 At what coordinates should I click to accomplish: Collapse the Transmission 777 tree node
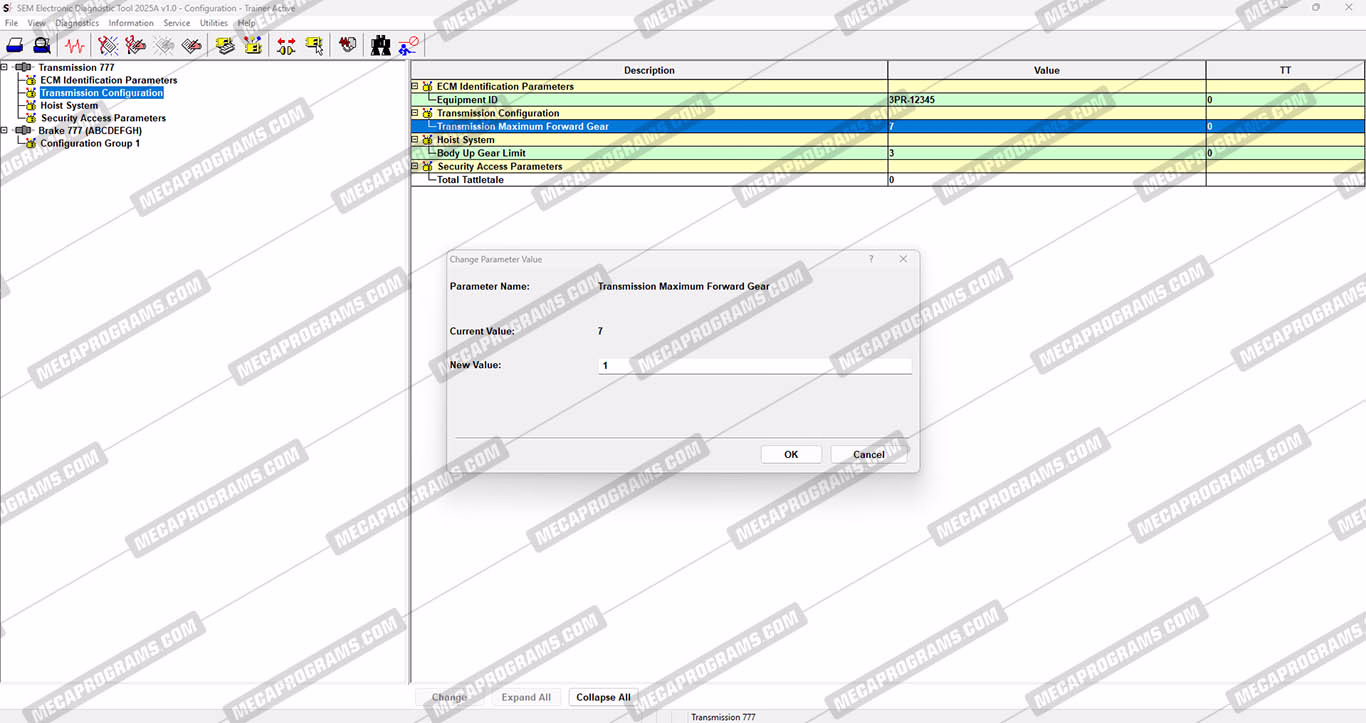click(5, 68)
